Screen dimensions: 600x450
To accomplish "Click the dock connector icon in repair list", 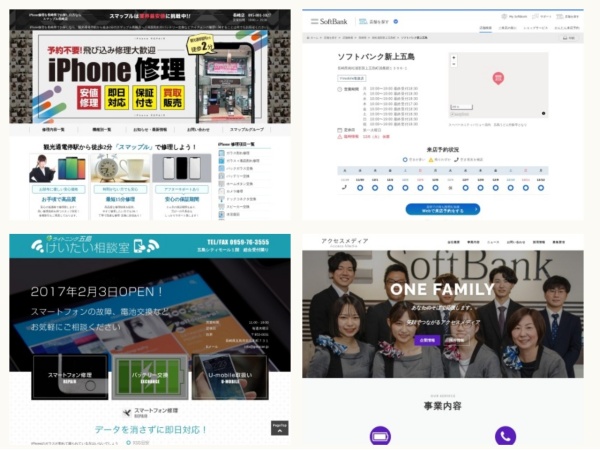I will point(221,199).
